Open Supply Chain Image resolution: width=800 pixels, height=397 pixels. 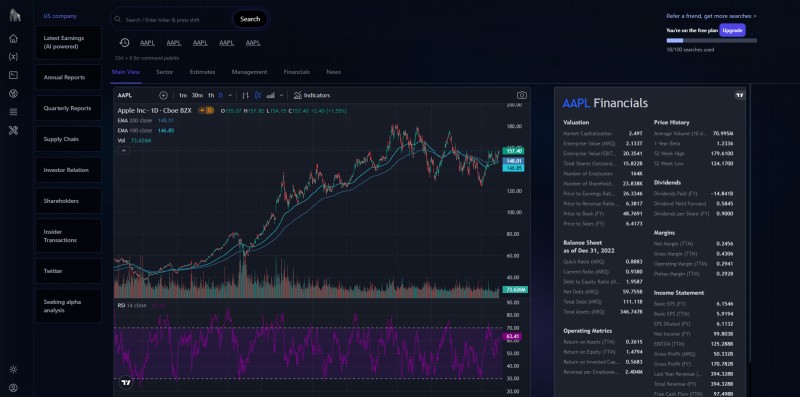[x=68, y=139]
